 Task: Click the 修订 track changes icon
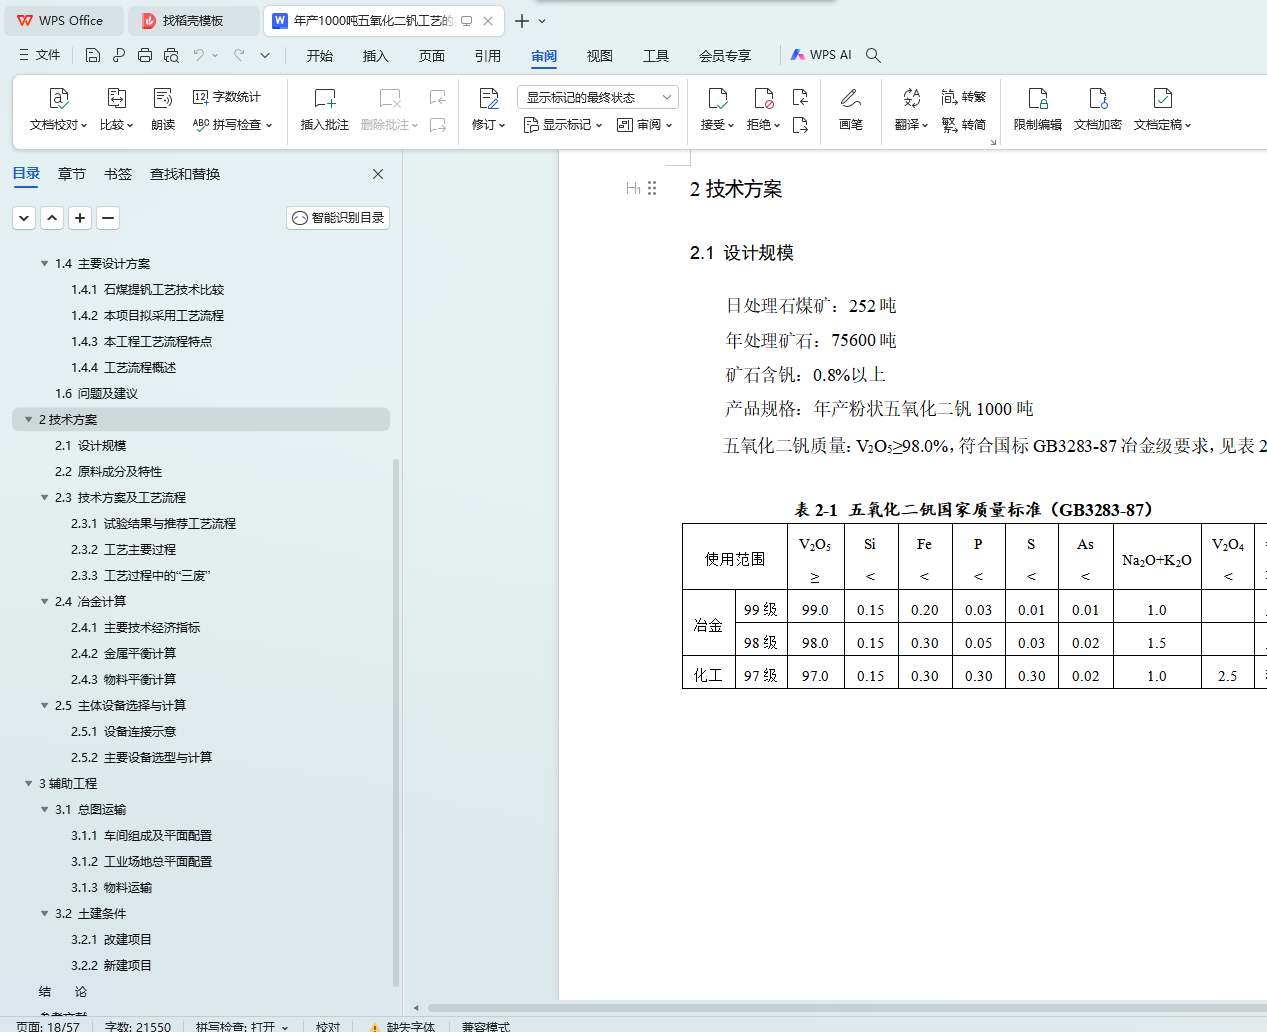tap(489, 98)
